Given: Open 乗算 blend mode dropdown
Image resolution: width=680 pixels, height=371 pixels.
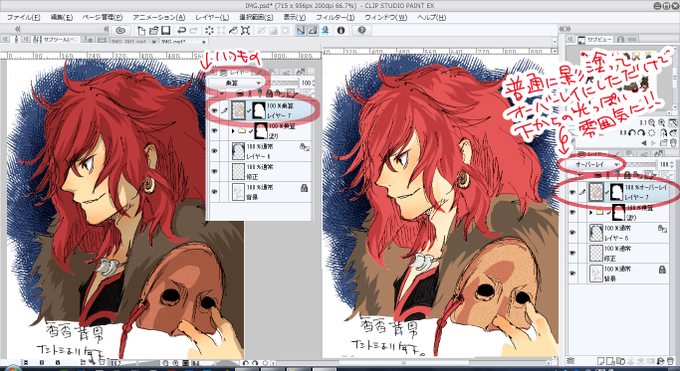Looking at the screenshot, I should pyautogui.click(x=235, y=82).
